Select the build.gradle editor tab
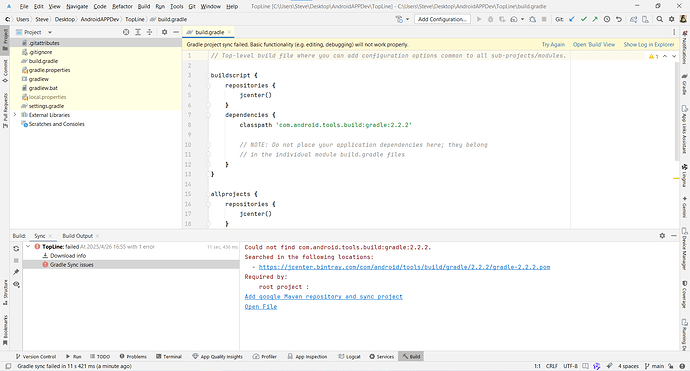Viewport: 690px width, 371px height. click(x=209, y=32)
